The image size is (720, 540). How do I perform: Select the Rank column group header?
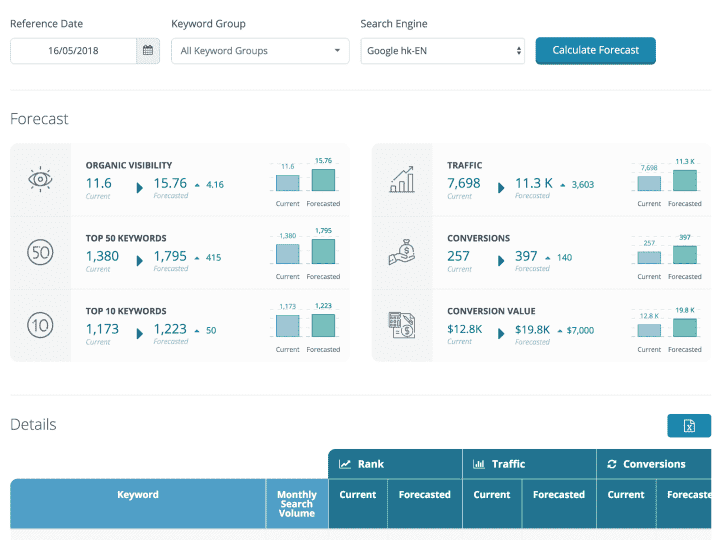point(395,464)
